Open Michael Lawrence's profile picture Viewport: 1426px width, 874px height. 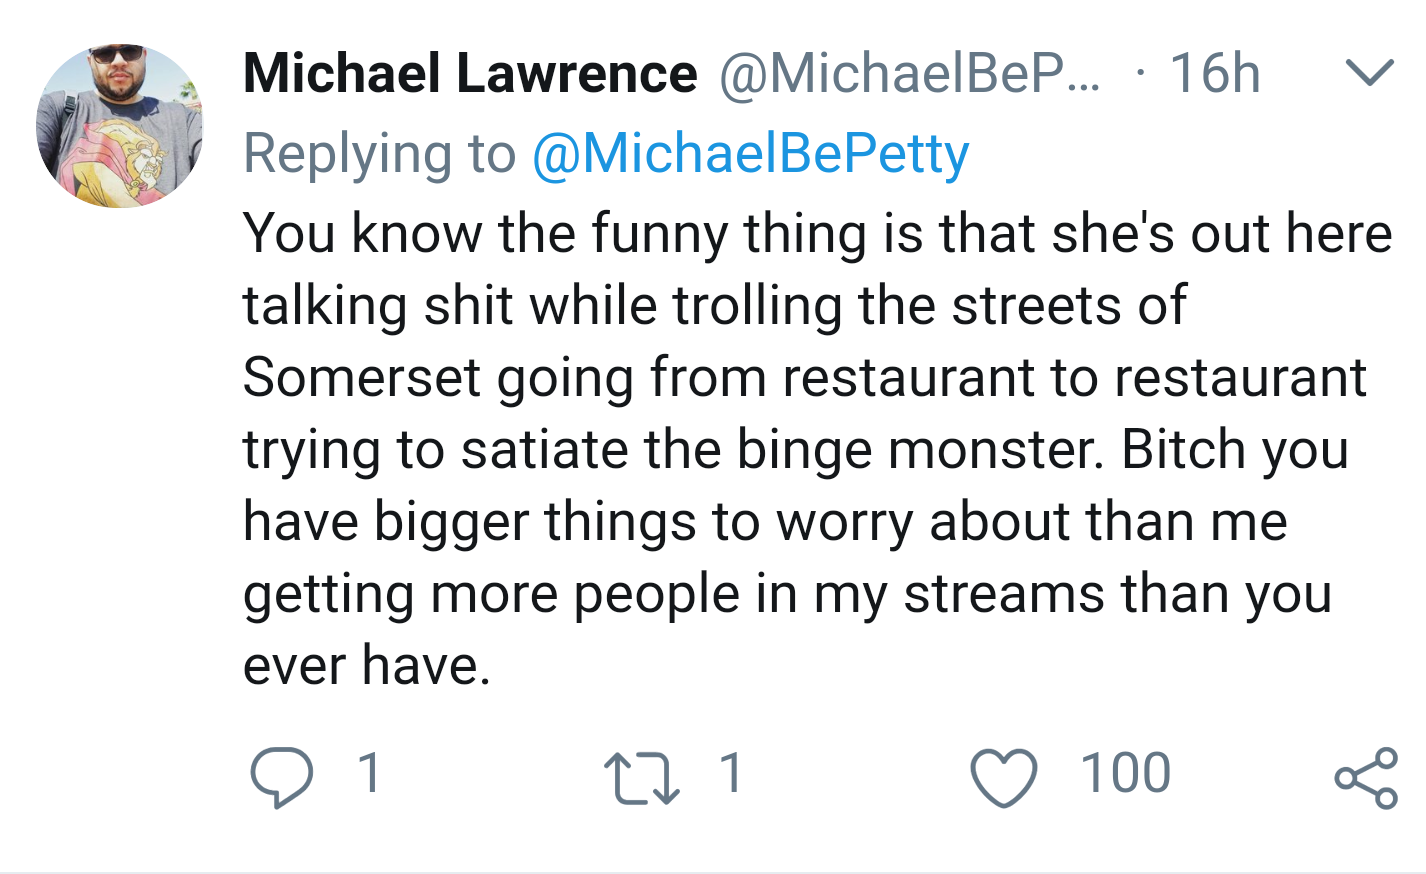(120, 126)
